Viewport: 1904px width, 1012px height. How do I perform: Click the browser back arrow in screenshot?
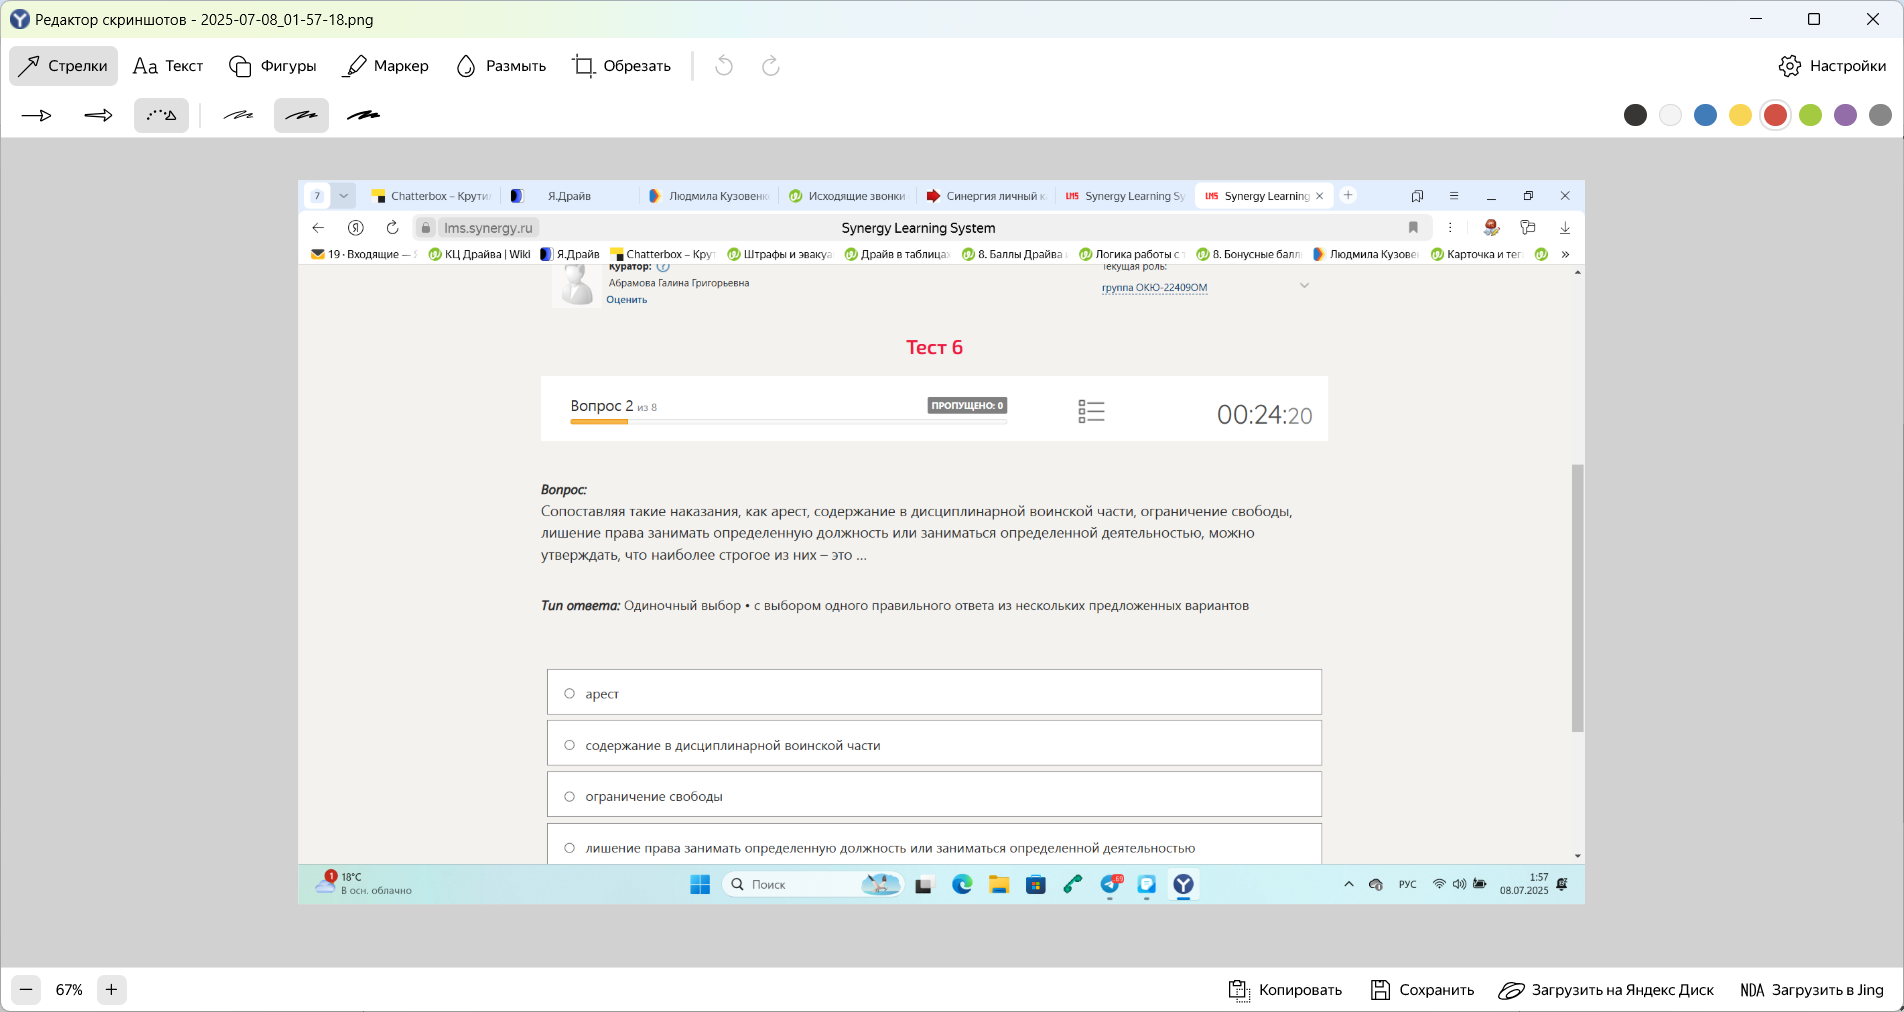point(318,228)
